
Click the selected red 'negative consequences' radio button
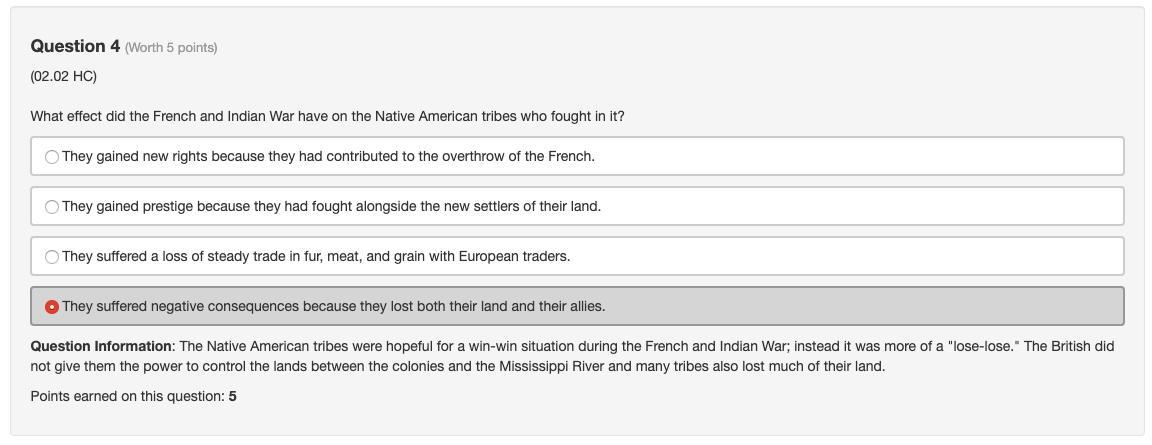click(x=52, y=307)
